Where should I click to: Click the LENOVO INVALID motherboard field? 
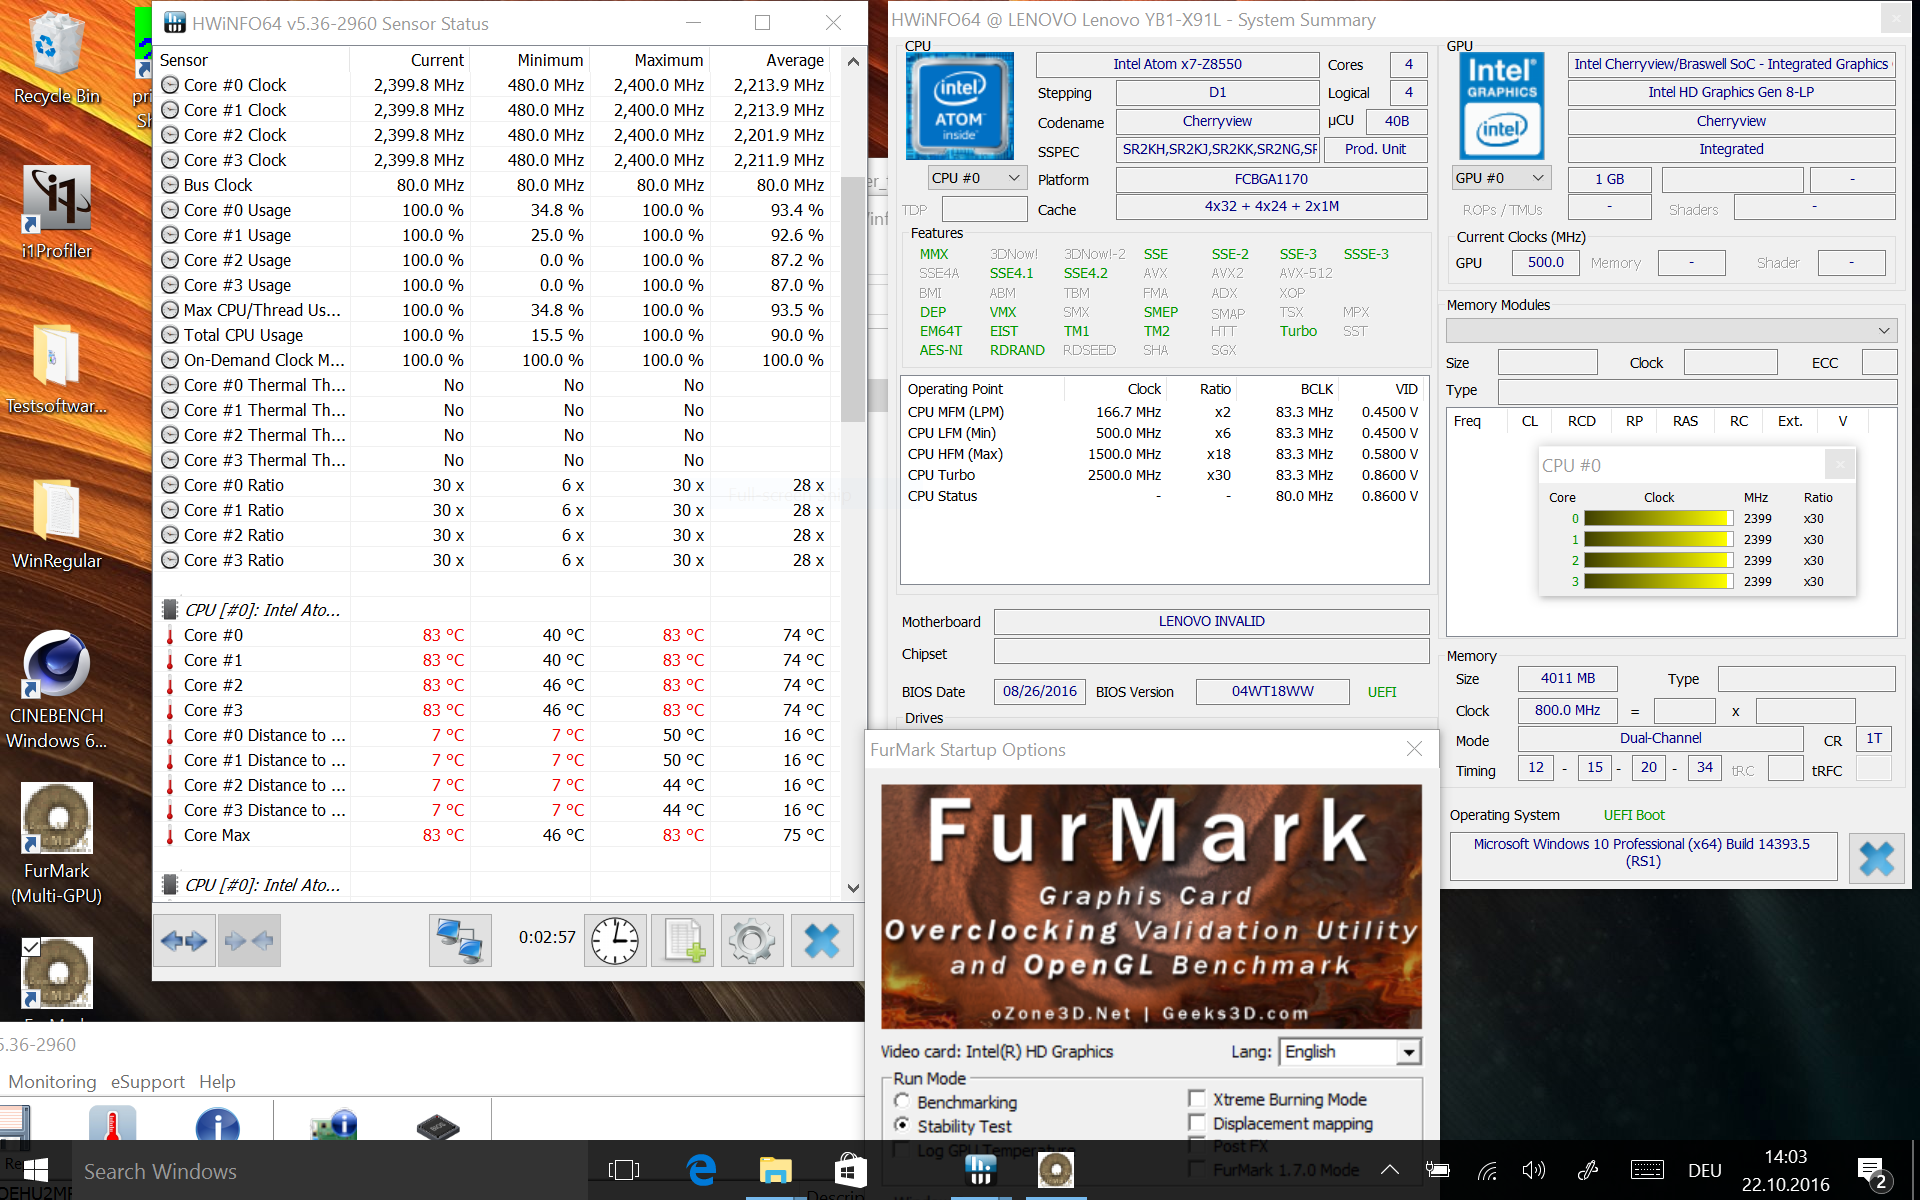pos(1211,621)
